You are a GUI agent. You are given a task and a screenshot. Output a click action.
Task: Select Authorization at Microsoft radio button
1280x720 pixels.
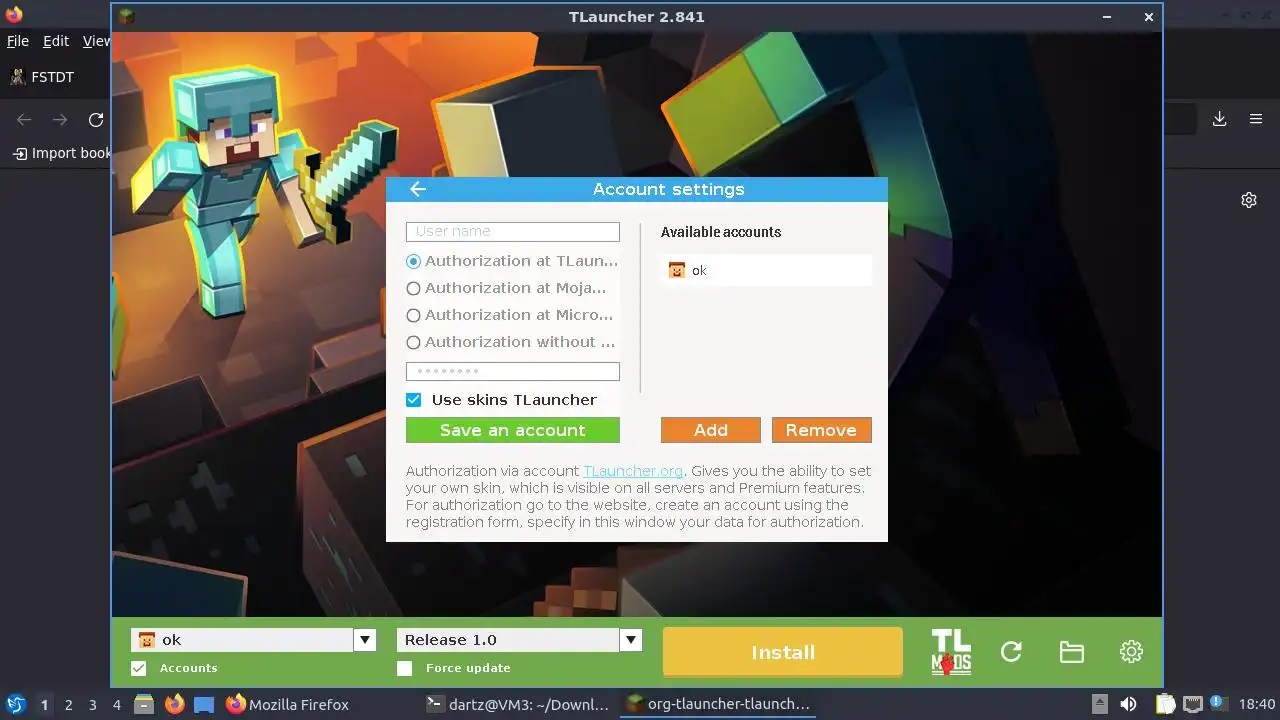click(413, 315)
